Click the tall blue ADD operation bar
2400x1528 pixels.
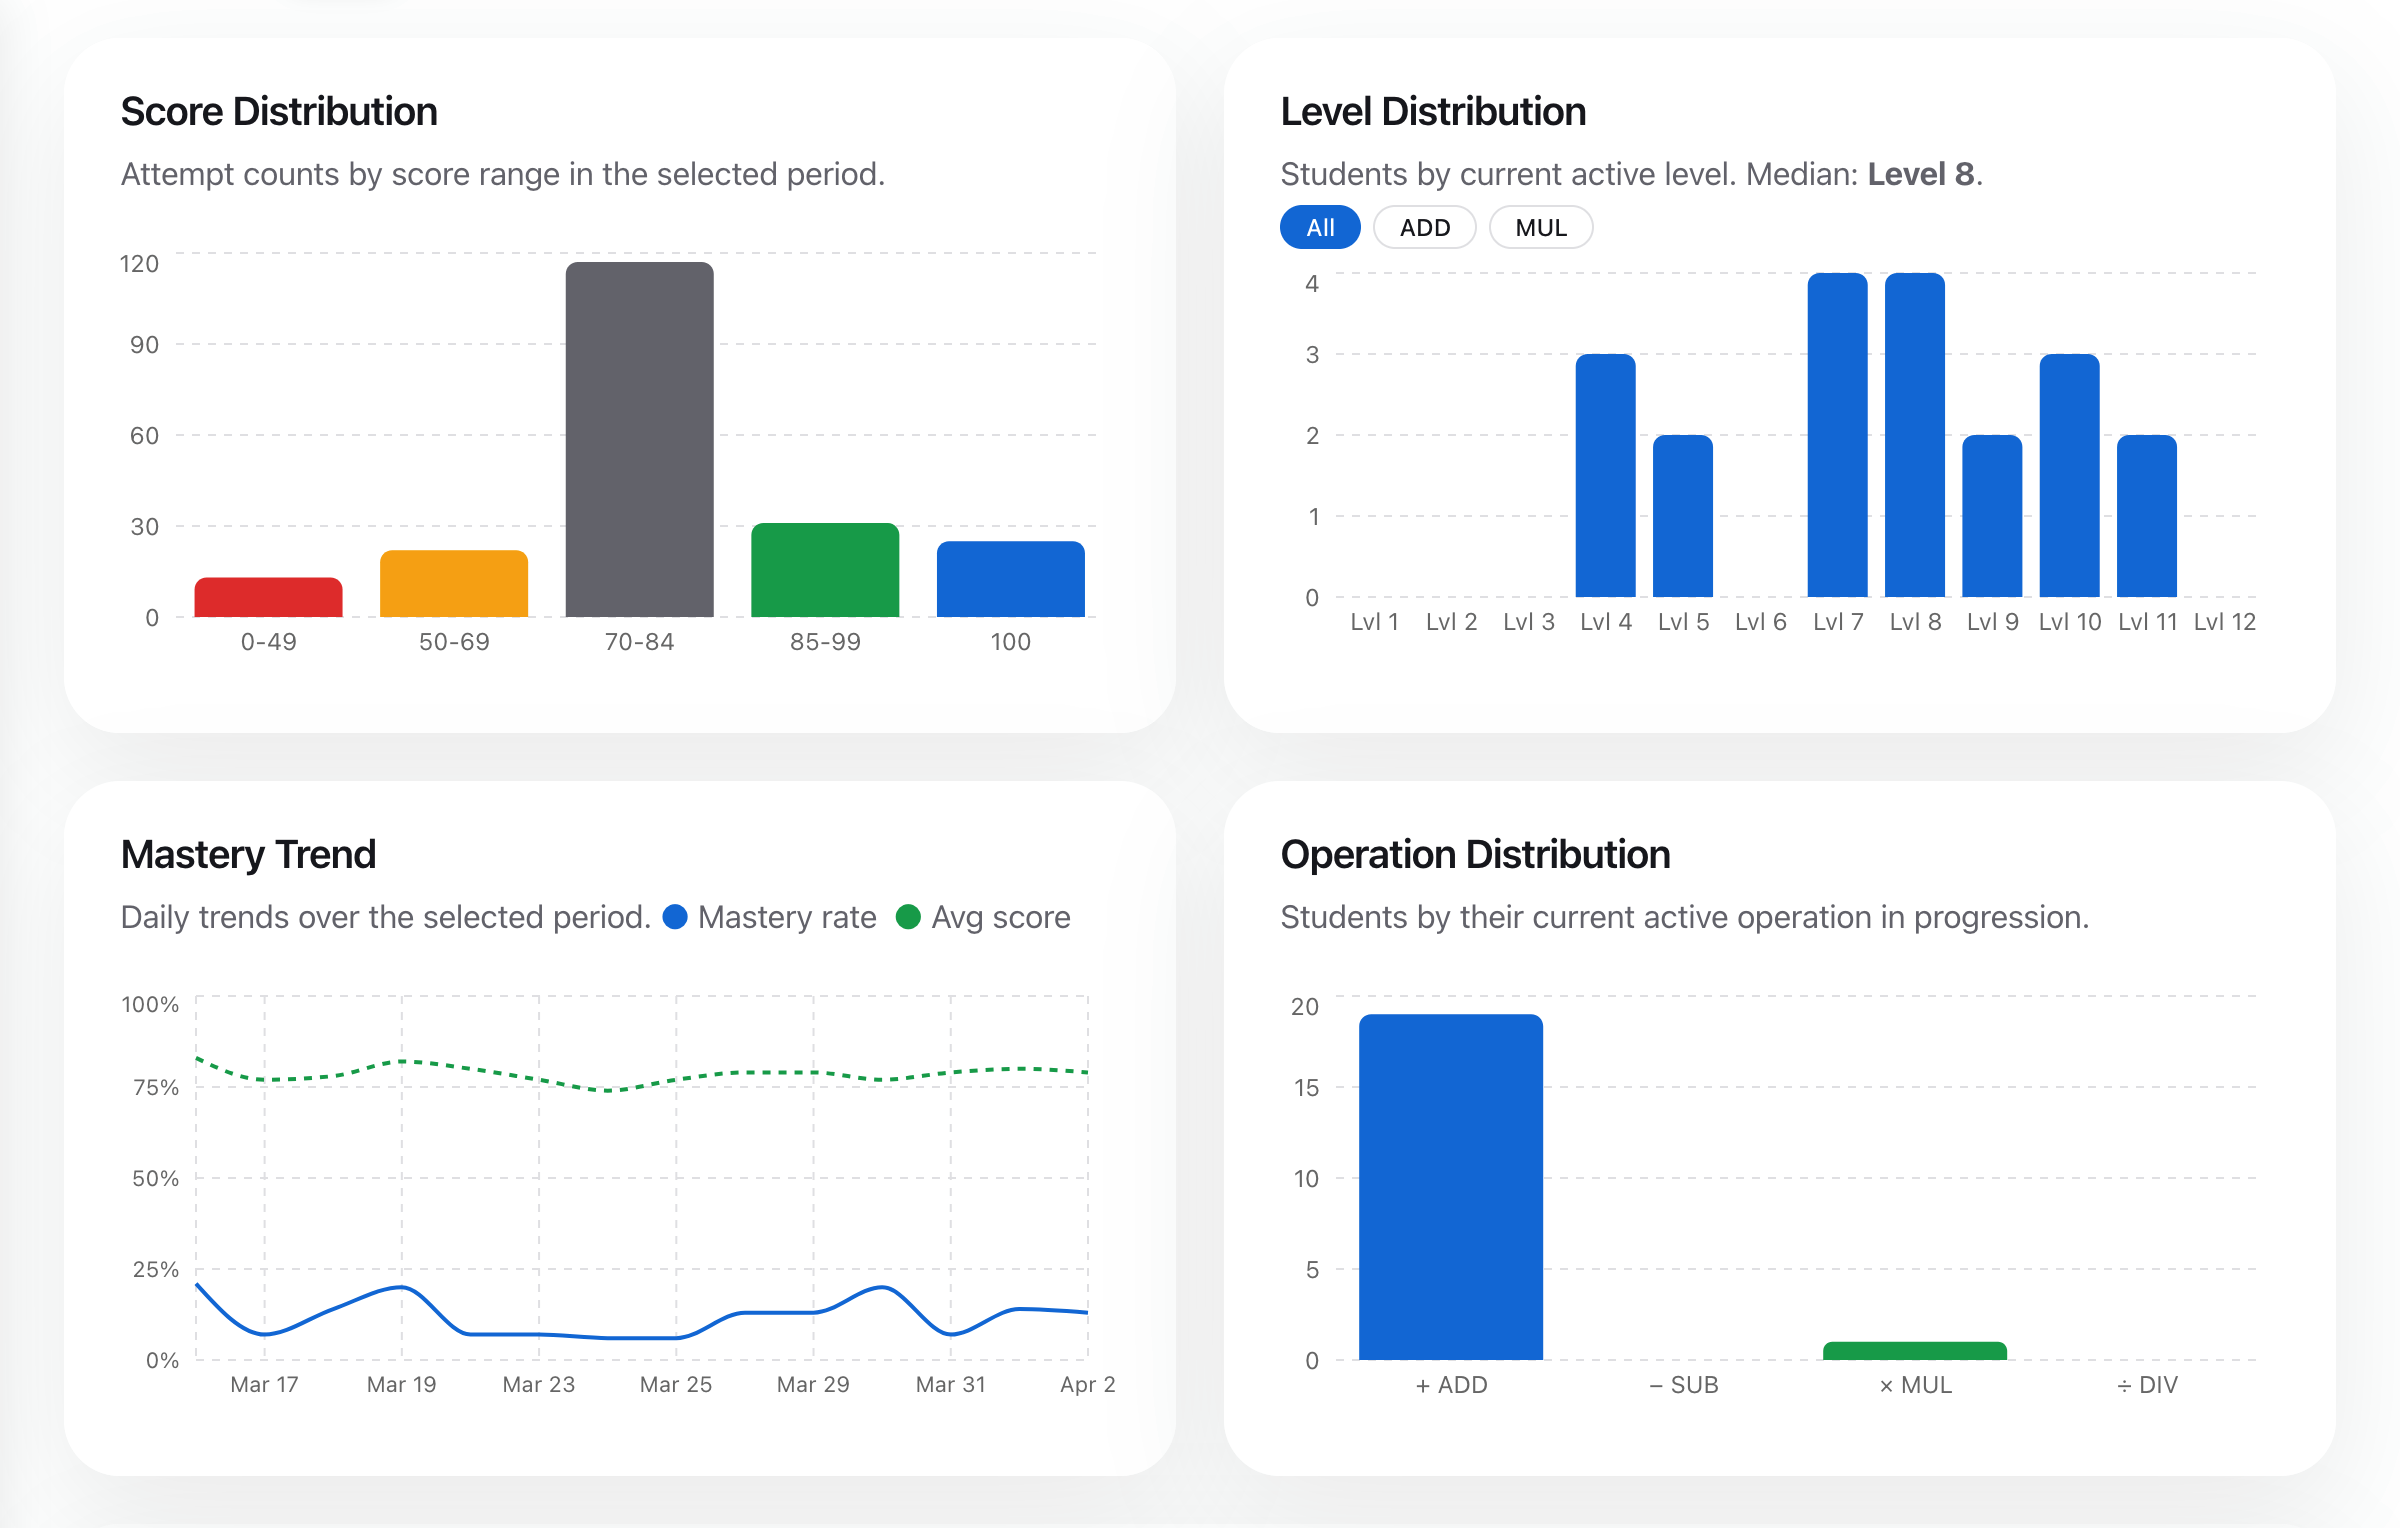(x=1450, y=1187)
